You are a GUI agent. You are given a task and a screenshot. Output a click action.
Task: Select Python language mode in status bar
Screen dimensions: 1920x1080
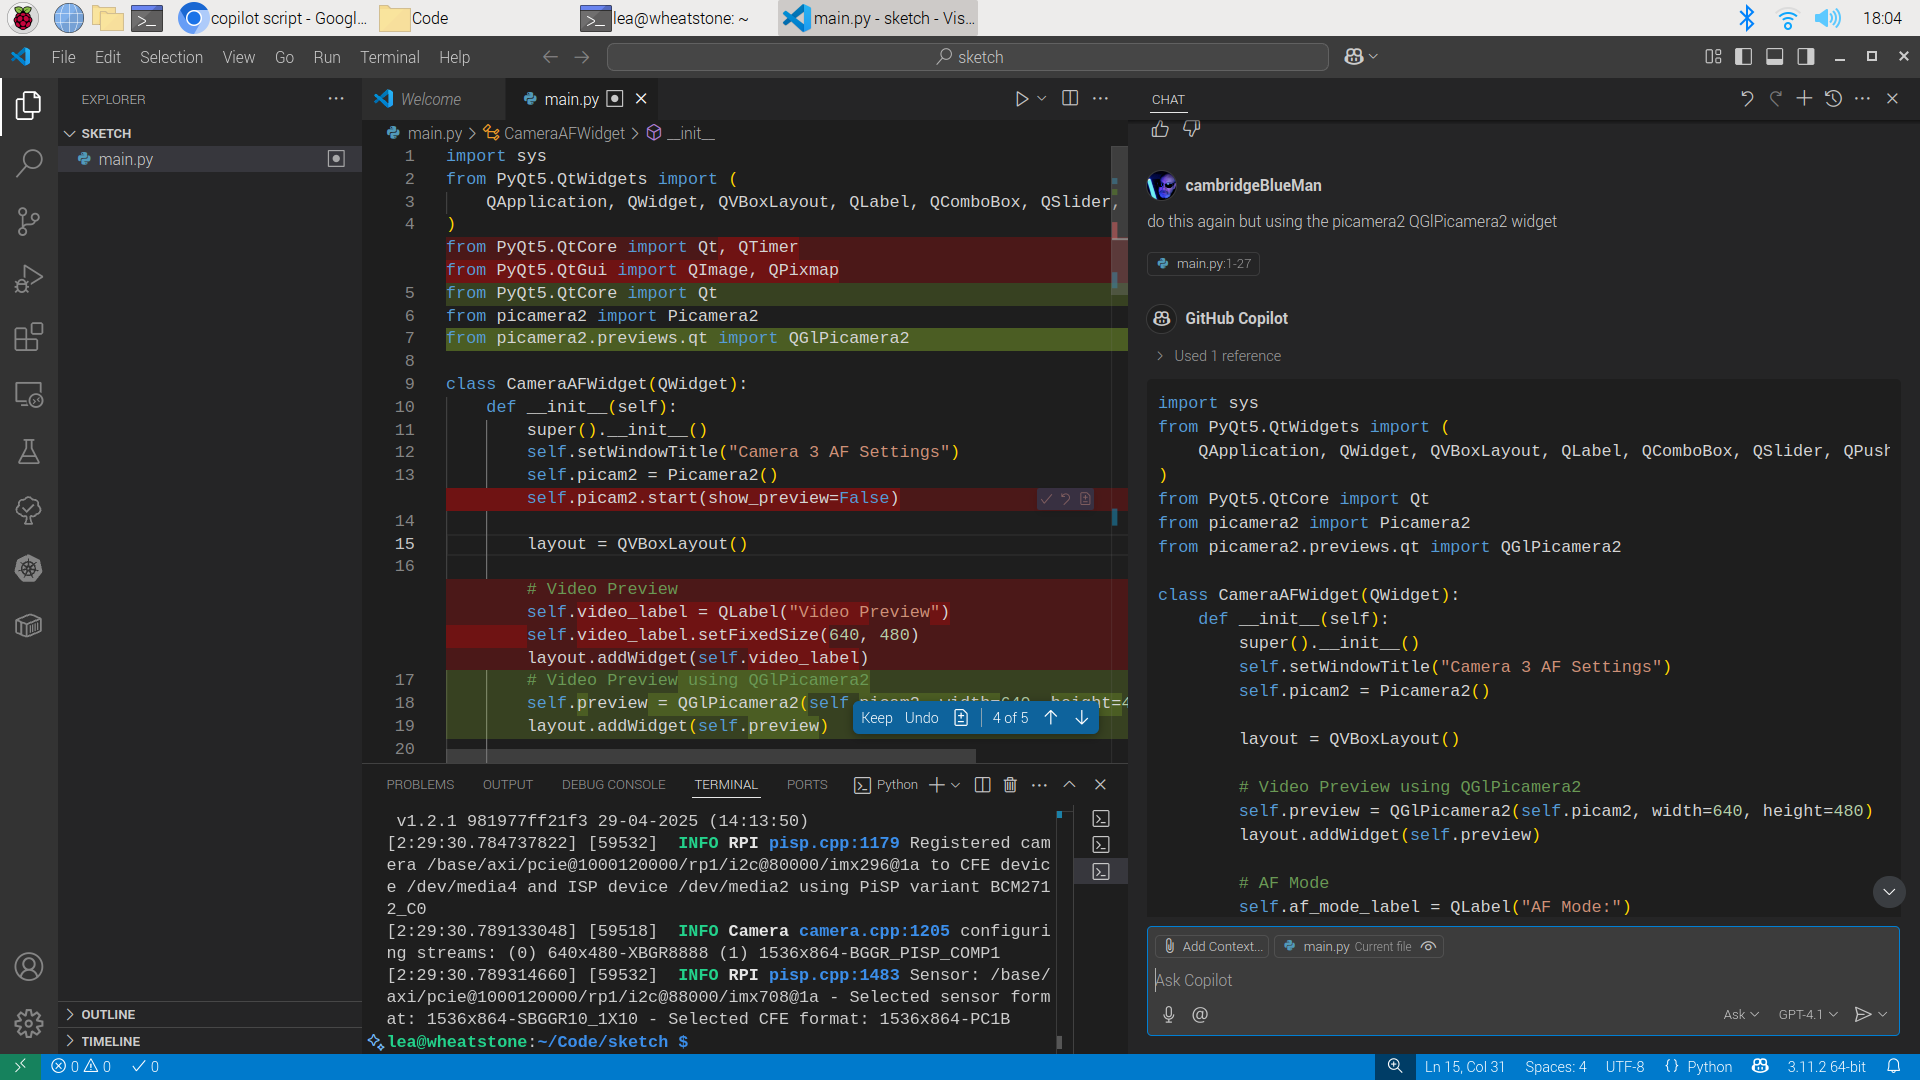tap(1709, 1067)
